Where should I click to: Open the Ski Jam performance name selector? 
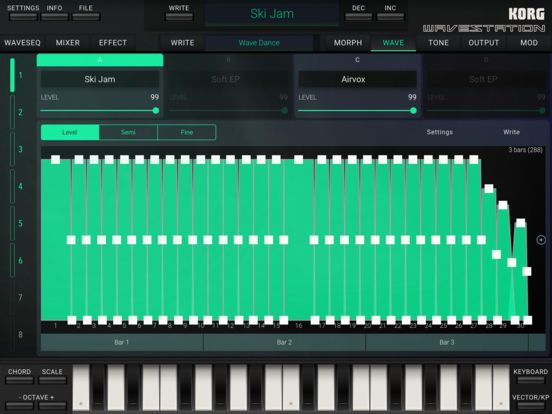coord(272,14)
